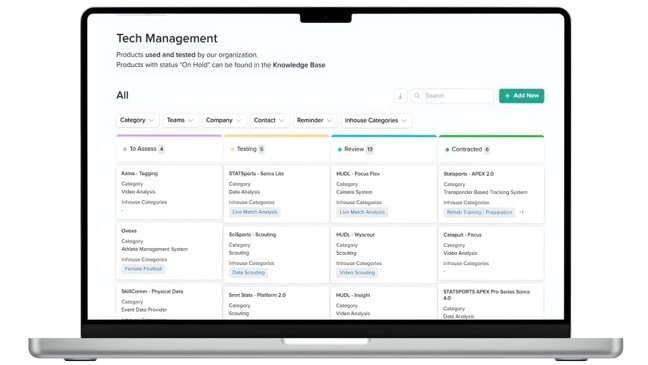Image resolution: width=648 pixels, height=365 pixels.
Task: Click the Female Football tag on Ovexa
Action: click(x=143, y=269)
